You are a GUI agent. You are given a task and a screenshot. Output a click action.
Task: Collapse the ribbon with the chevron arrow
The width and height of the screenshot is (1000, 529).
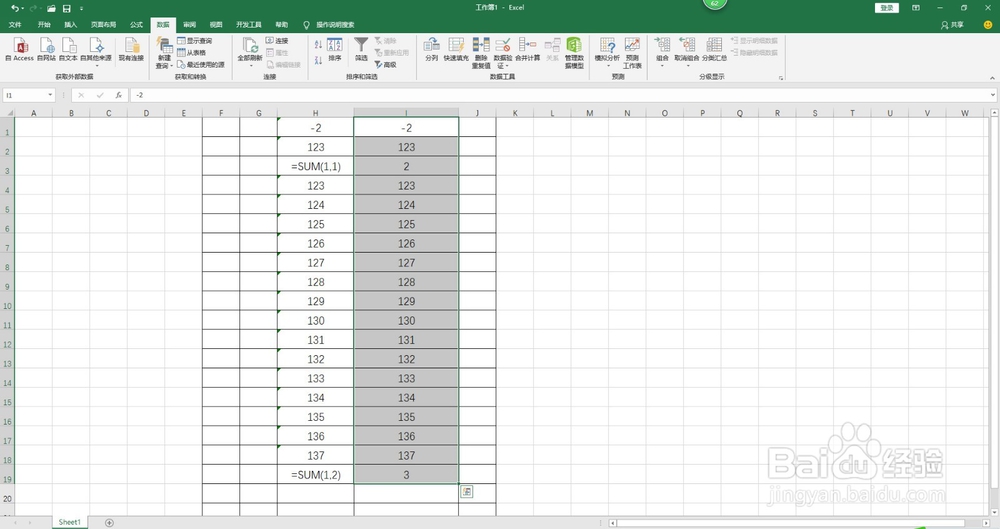coord(992,78)
